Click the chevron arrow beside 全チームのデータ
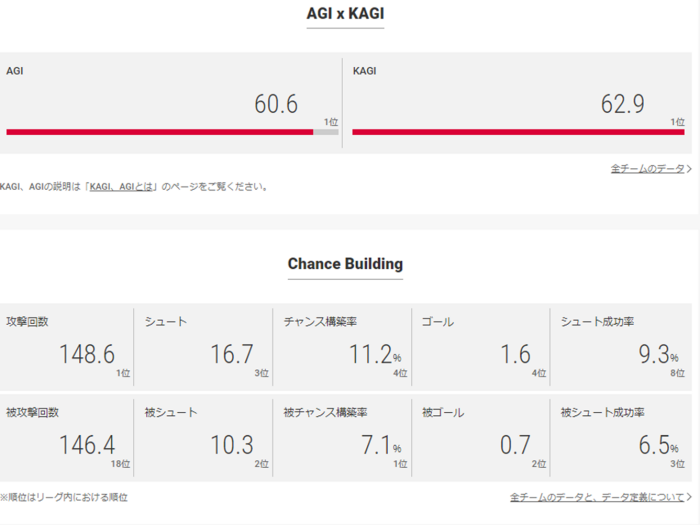The image size is (700, 525). point(689,169)
